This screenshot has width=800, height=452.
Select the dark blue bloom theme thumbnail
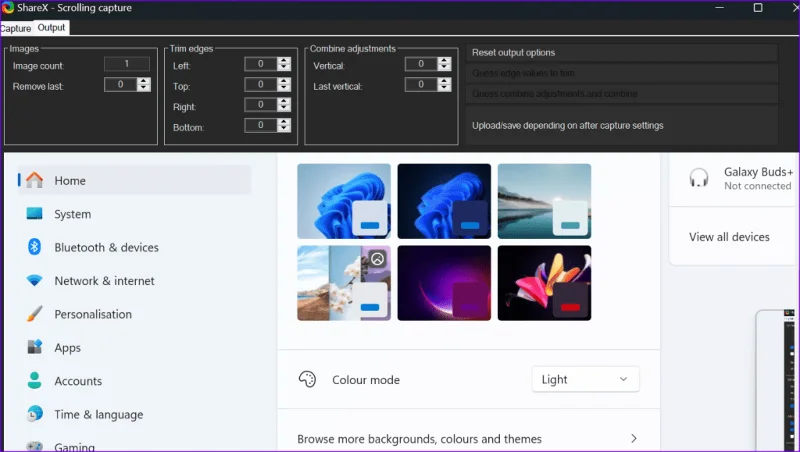tap(444, 201)
